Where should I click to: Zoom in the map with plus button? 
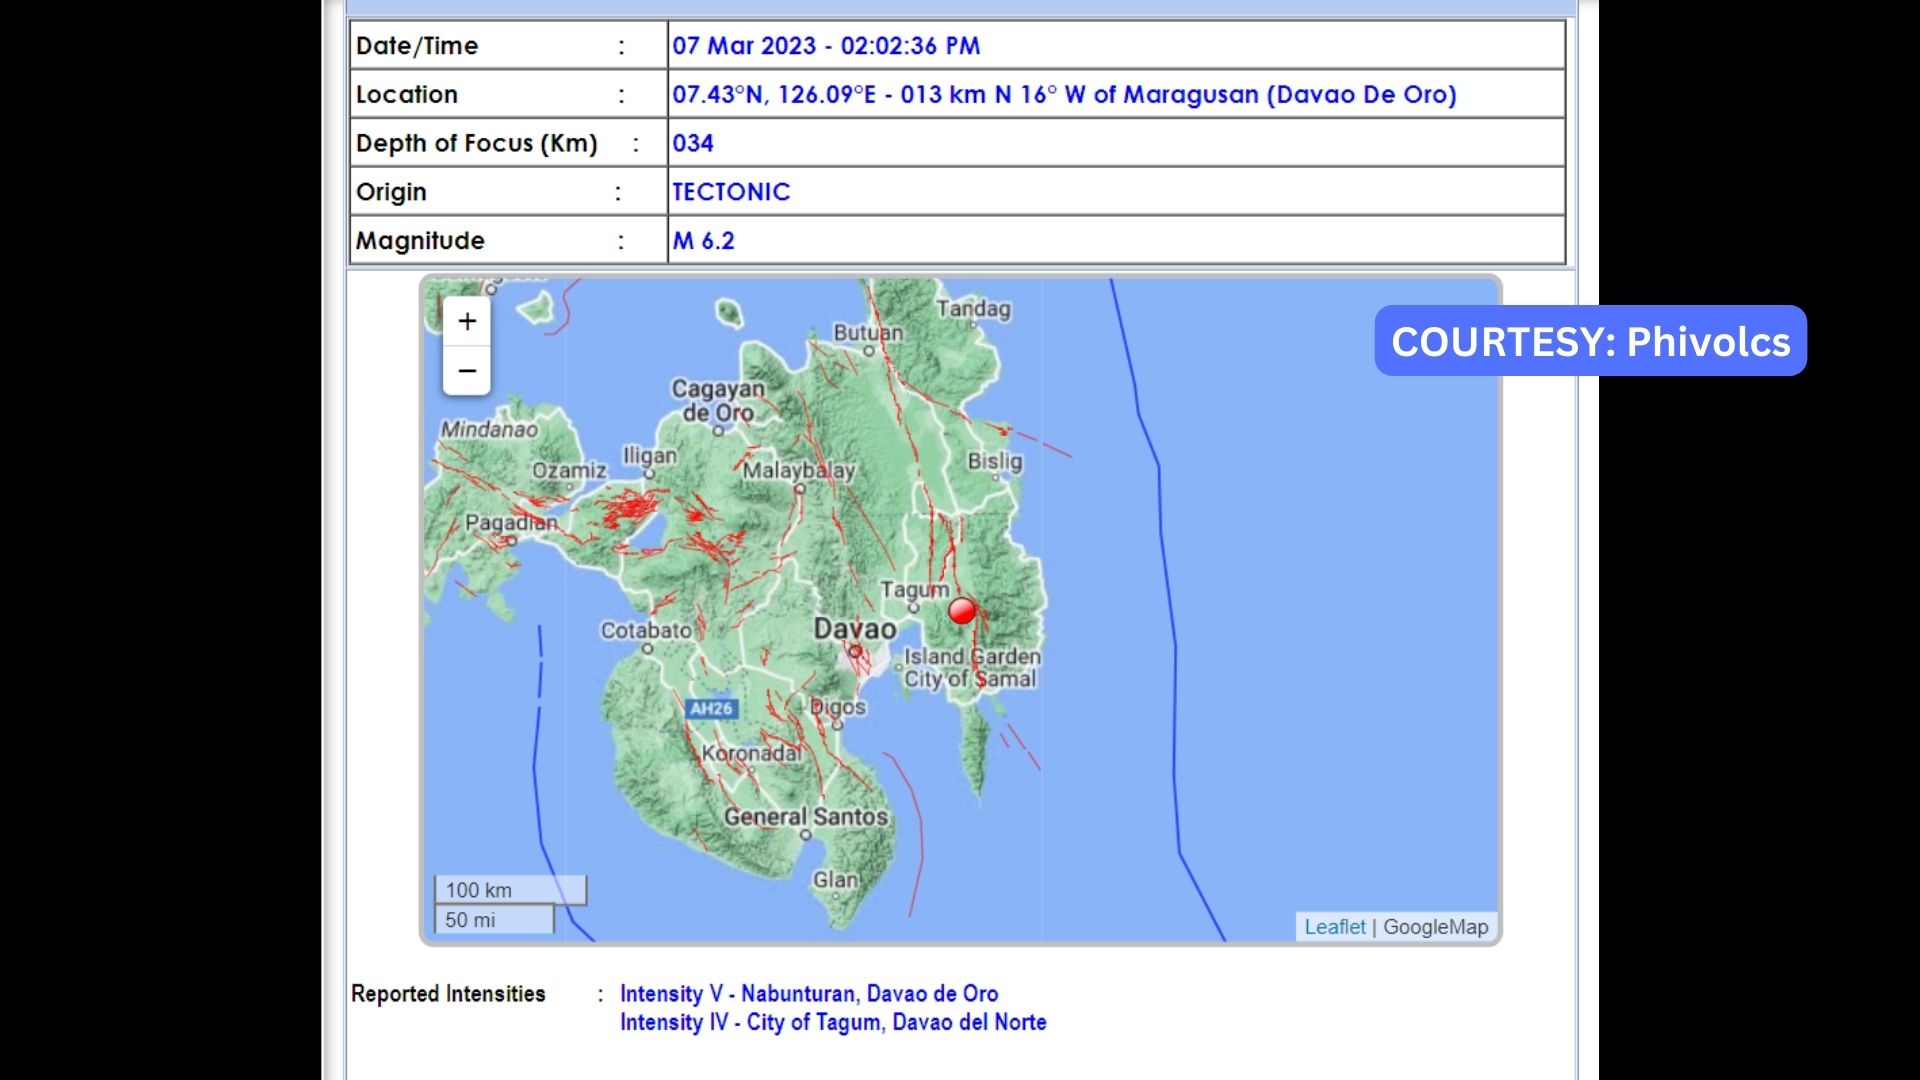pyautogui.click(x=467, y=322)
